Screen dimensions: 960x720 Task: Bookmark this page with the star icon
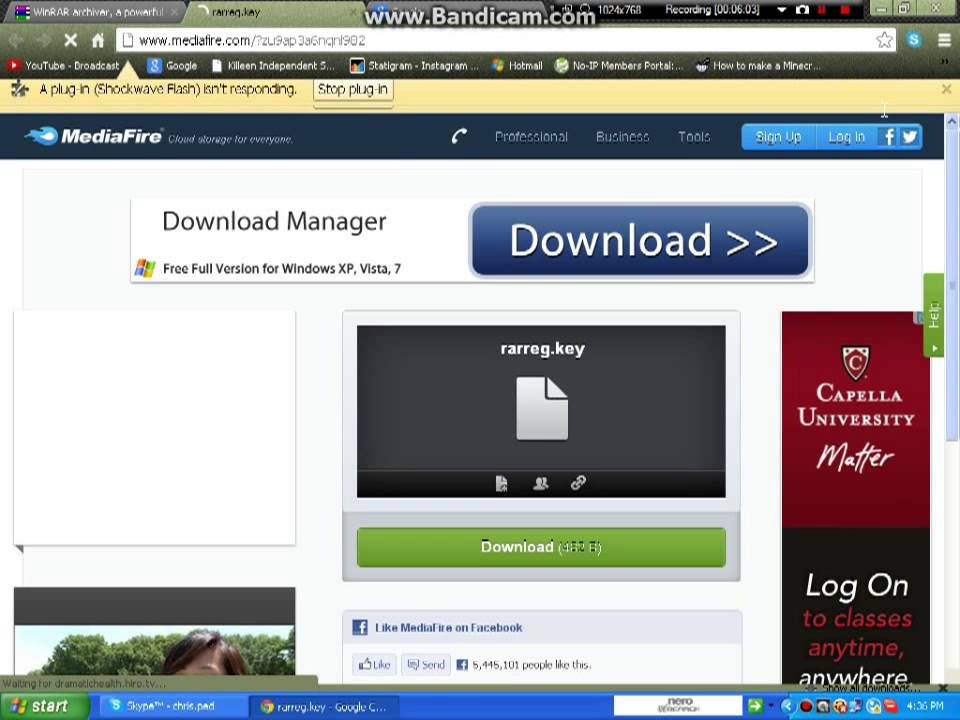tap(884, 40)
